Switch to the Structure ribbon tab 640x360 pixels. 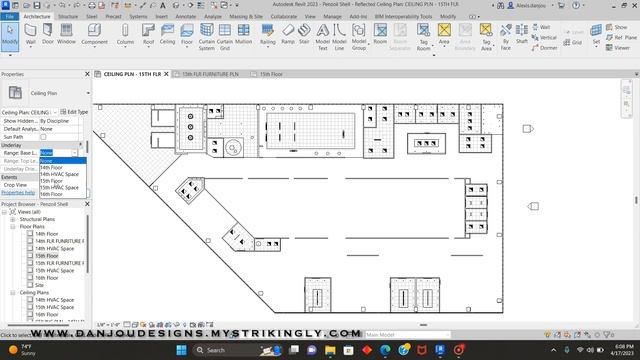pyautogui.click(x=68, y=16)
